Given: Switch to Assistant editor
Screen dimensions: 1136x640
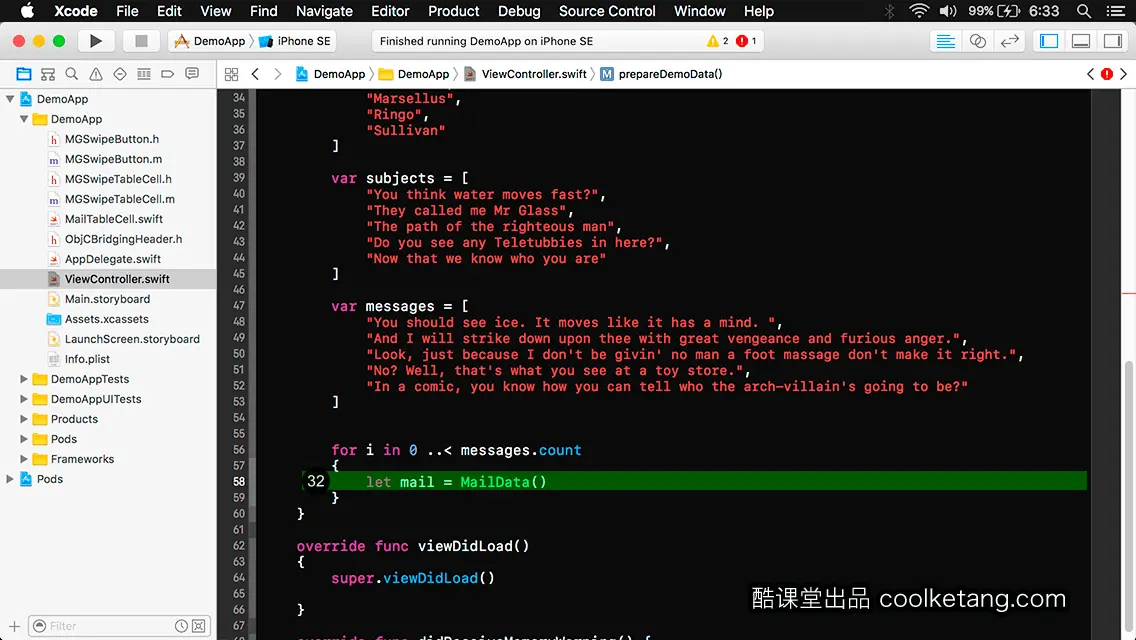Looking at the screenshot, I should pyautogui.click(x=977, y=41).
